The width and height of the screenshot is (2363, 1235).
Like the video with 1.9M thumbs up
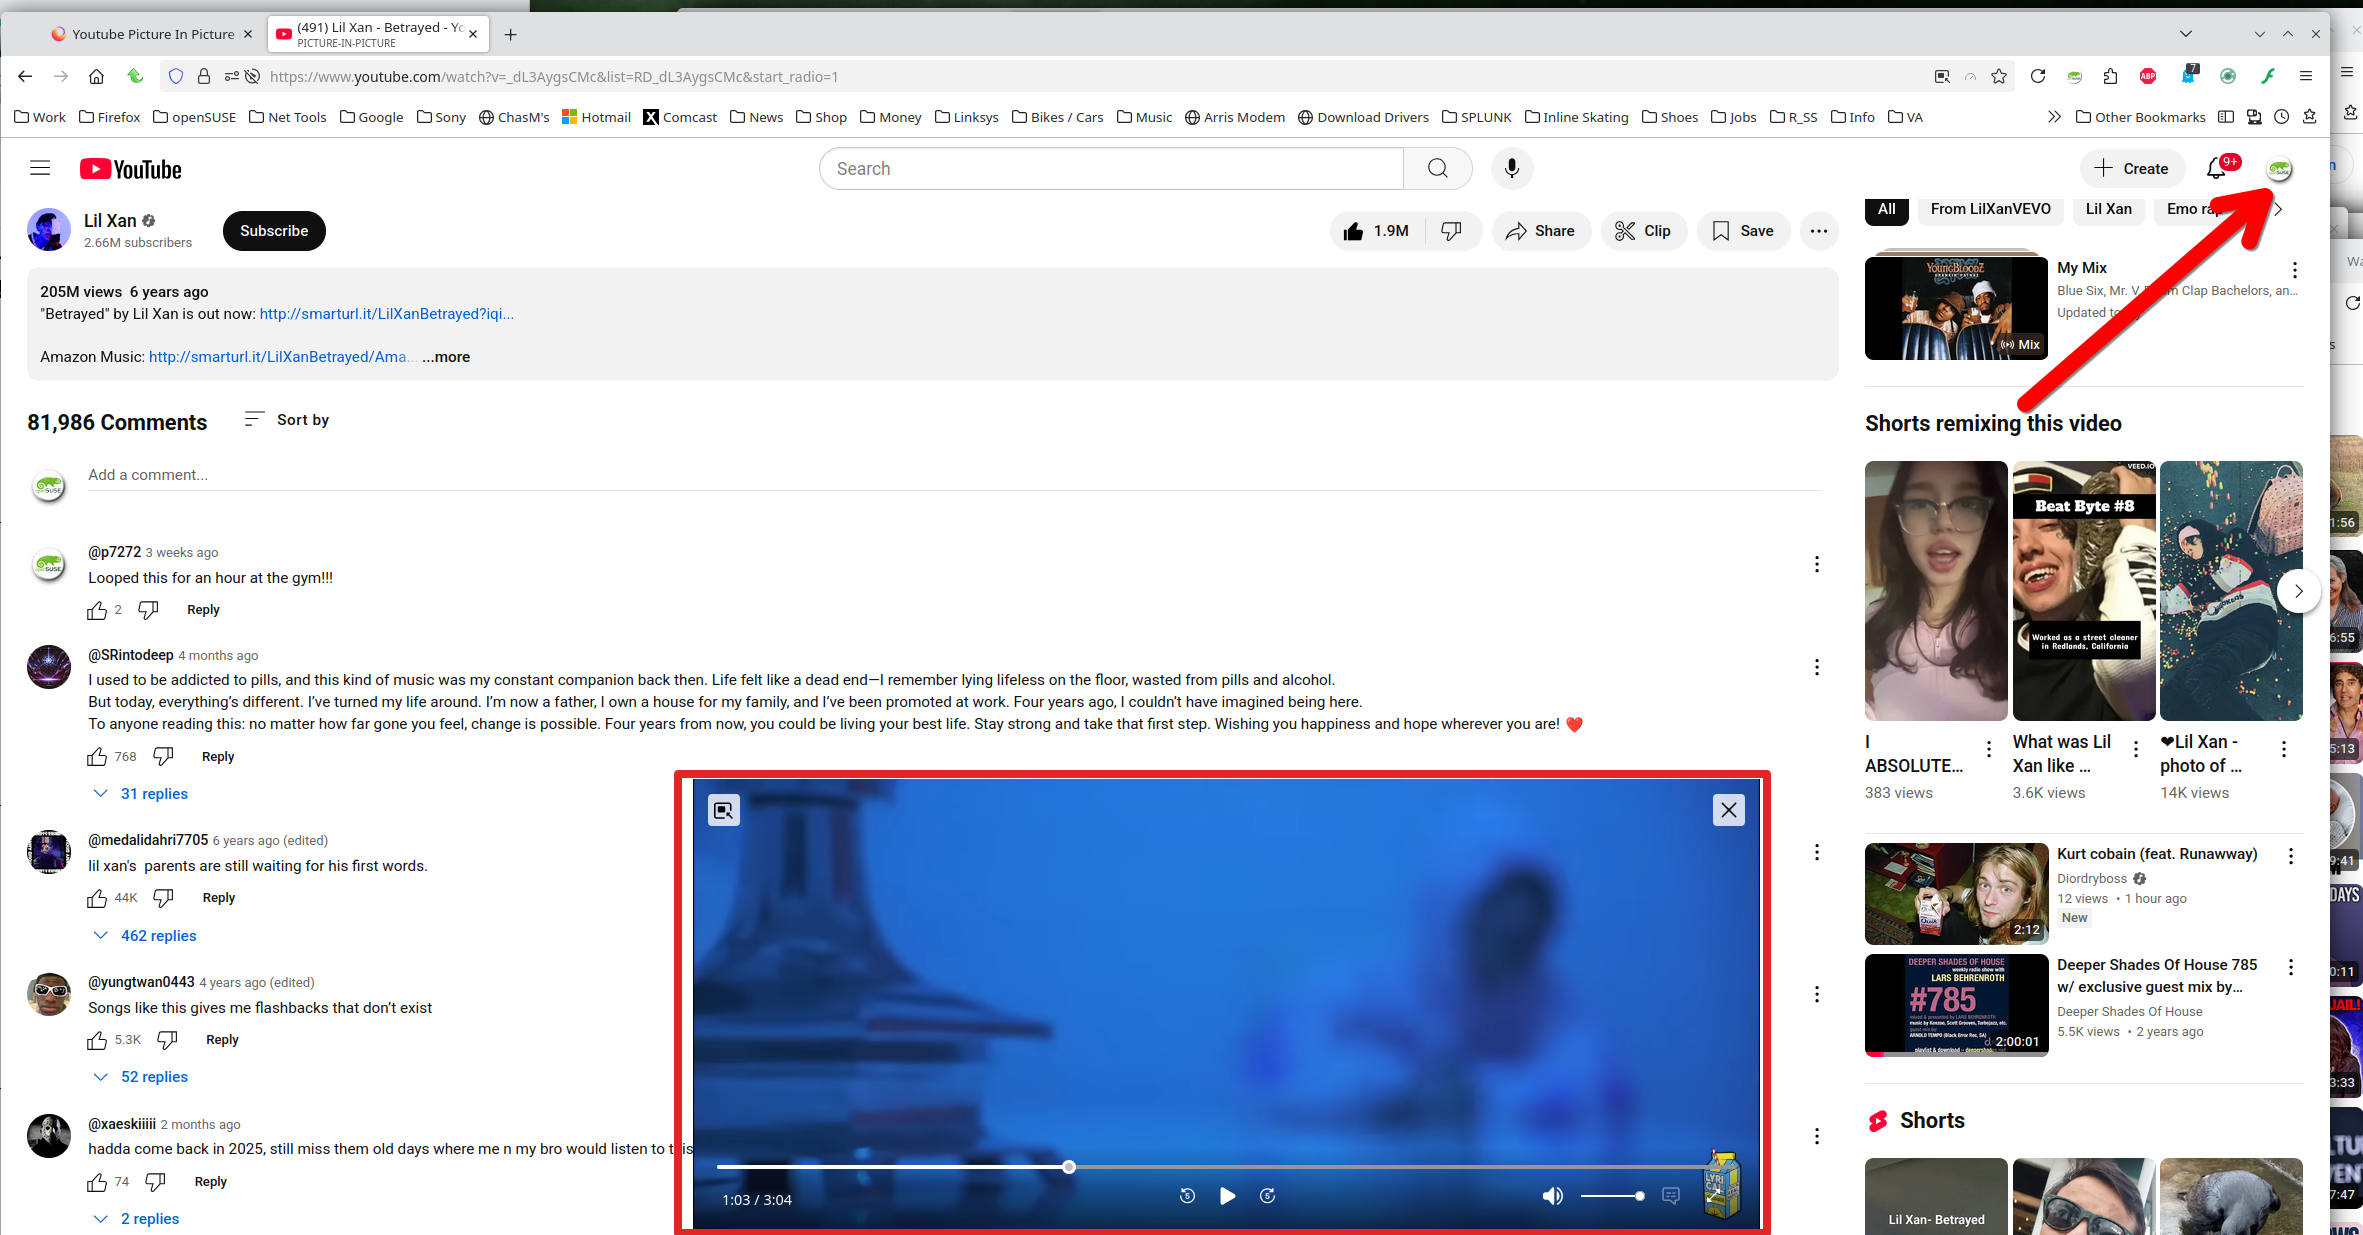[1378, 231]
